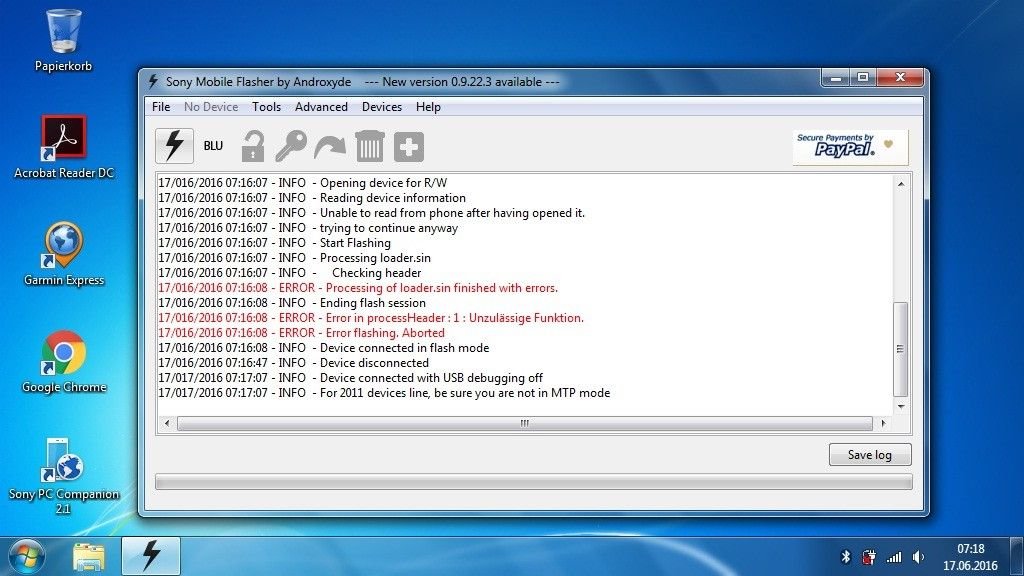
Task: Click the log's vertical scrollbar down arrow
Action: click(x=901, y=407)
